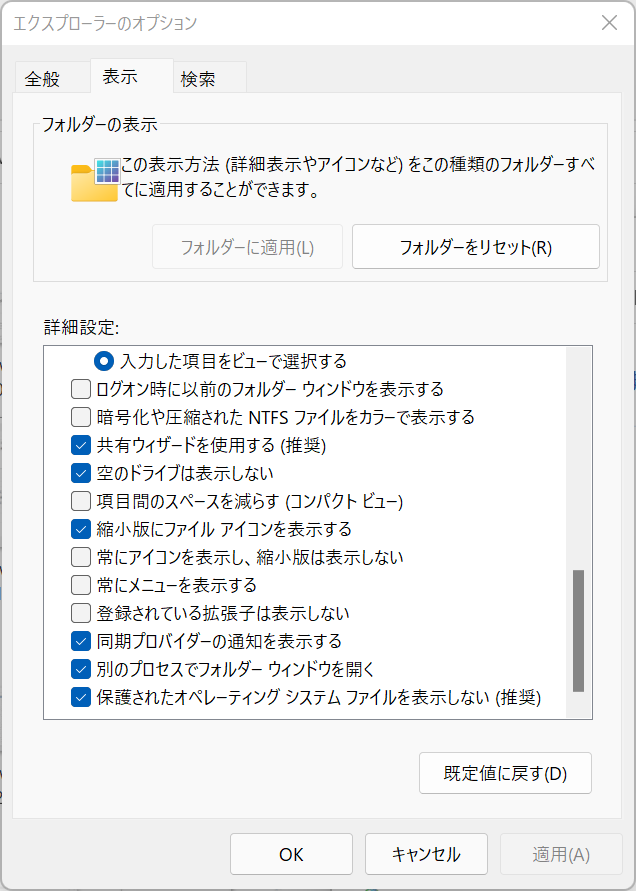Uncheck 保護されたオペレーティング システム ファイルを表示しない
The image size is (636, 891).
point(81,697)
